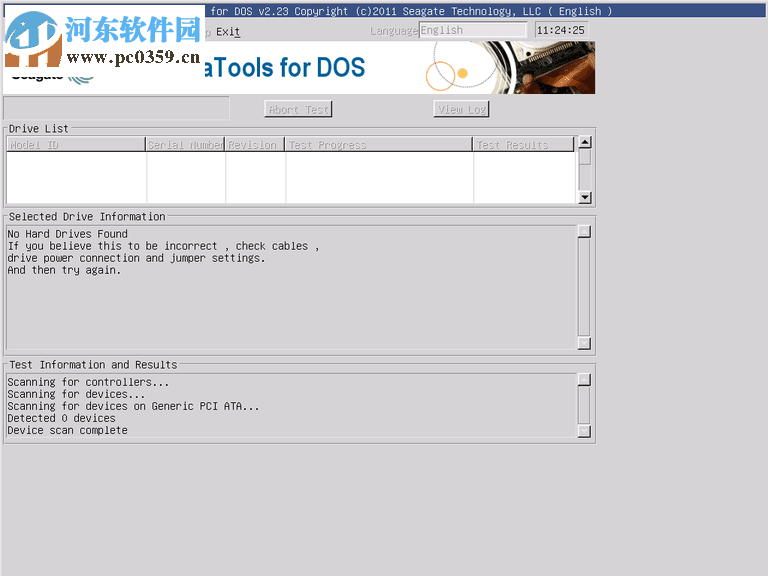The height and width of the screenshot is (576, 768).
Task: Click the clock display showing 11:24:25
Action: (x=561, y=30)
